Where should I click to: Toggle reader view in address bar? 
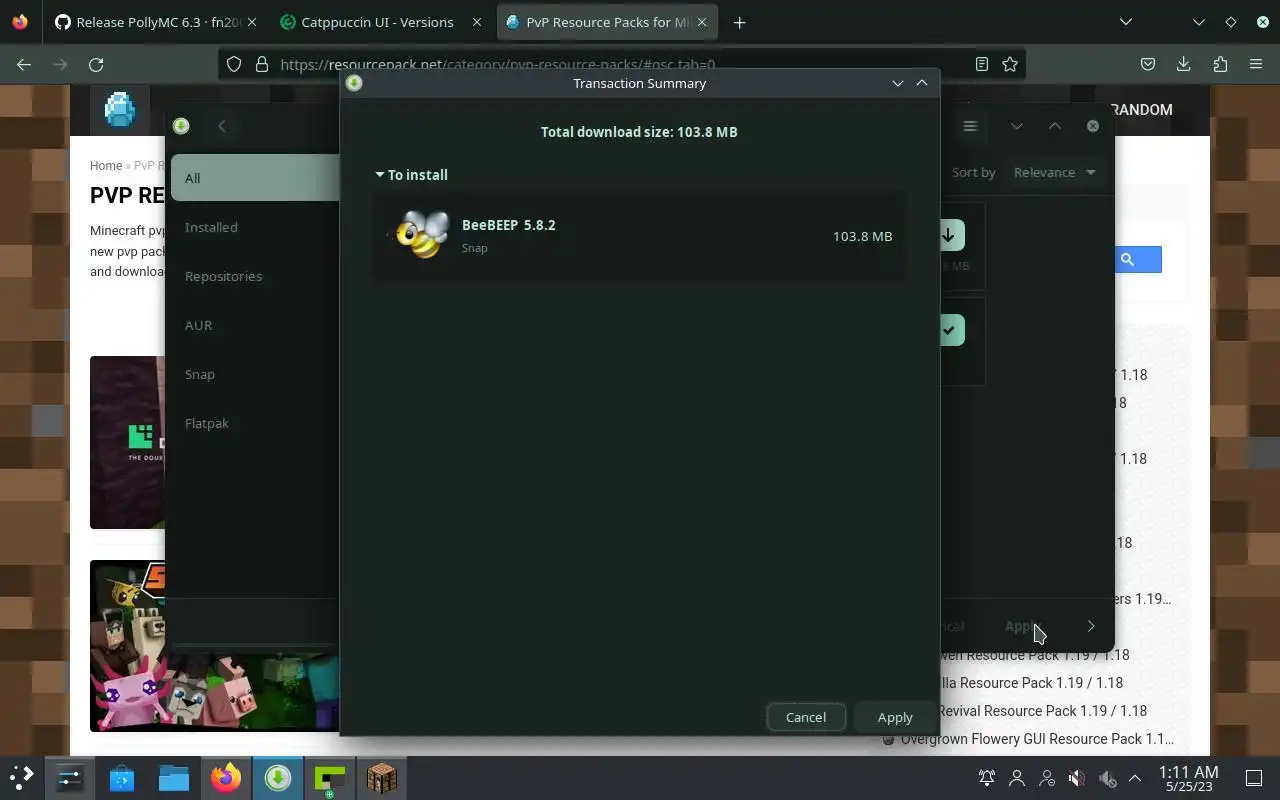[982, 64]
